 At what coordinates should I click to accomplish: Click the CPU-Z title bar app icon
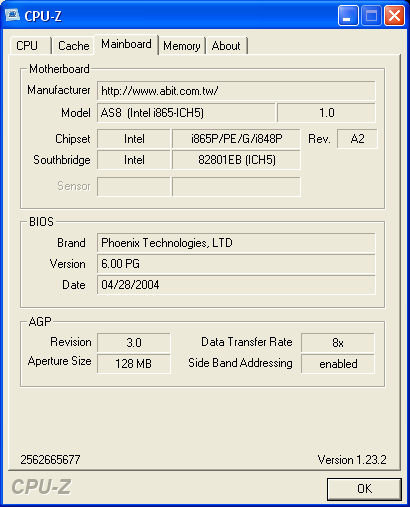[x=12, y=15]
